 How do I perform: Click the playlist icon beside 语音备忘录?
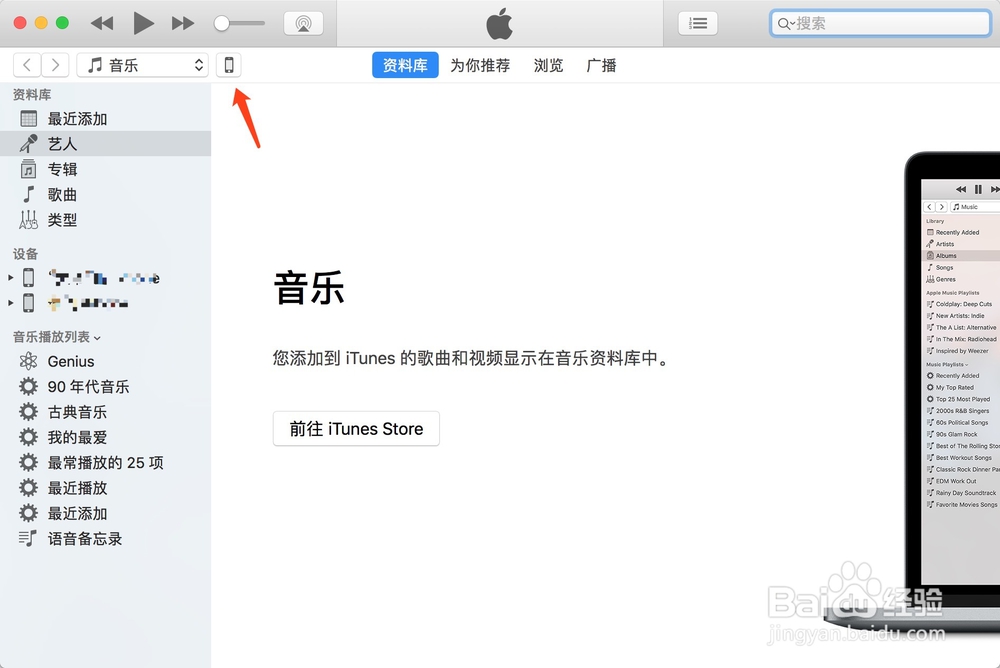(28, 538)
